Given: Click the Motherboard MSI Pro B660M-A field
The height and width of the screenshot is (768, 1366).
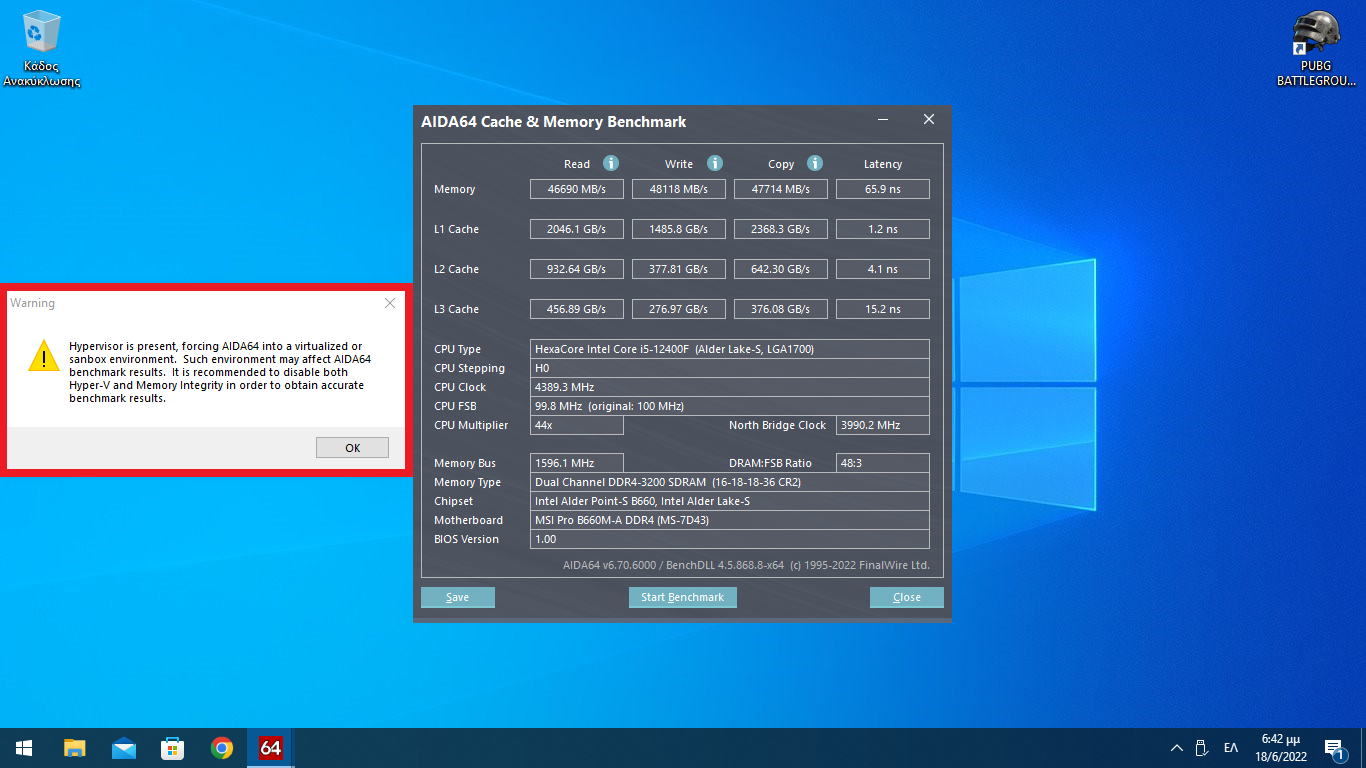Looking at the screenshot, I should click(730, 520).
